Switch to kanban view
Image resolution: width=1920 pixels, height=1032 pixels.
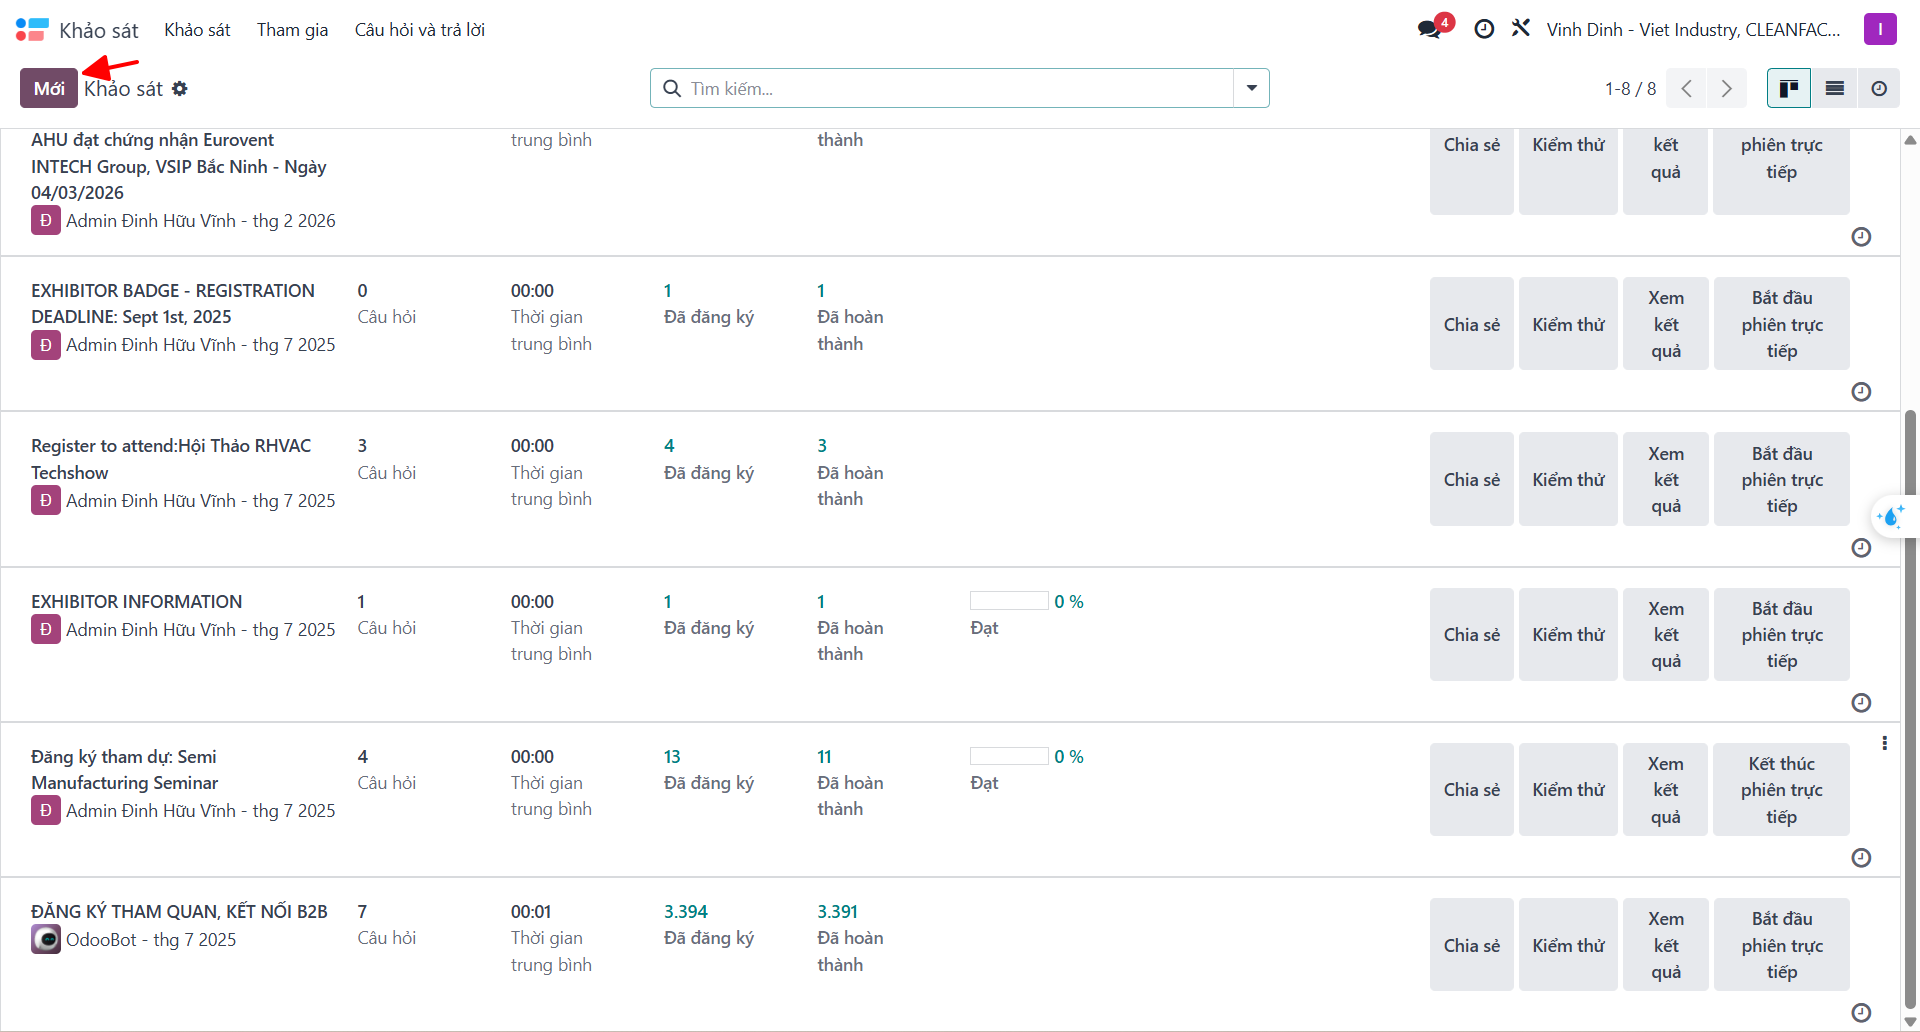(1789, 88)
